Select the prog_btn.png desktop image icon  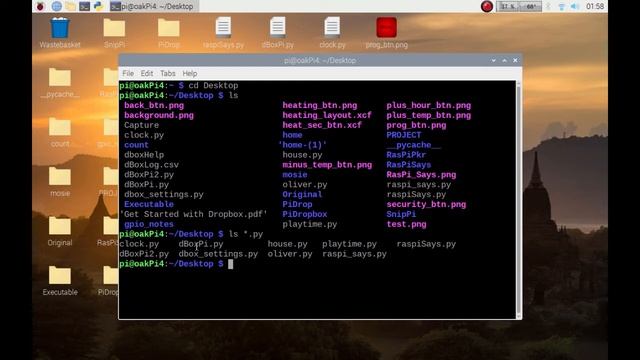click(x=387, y=33)
